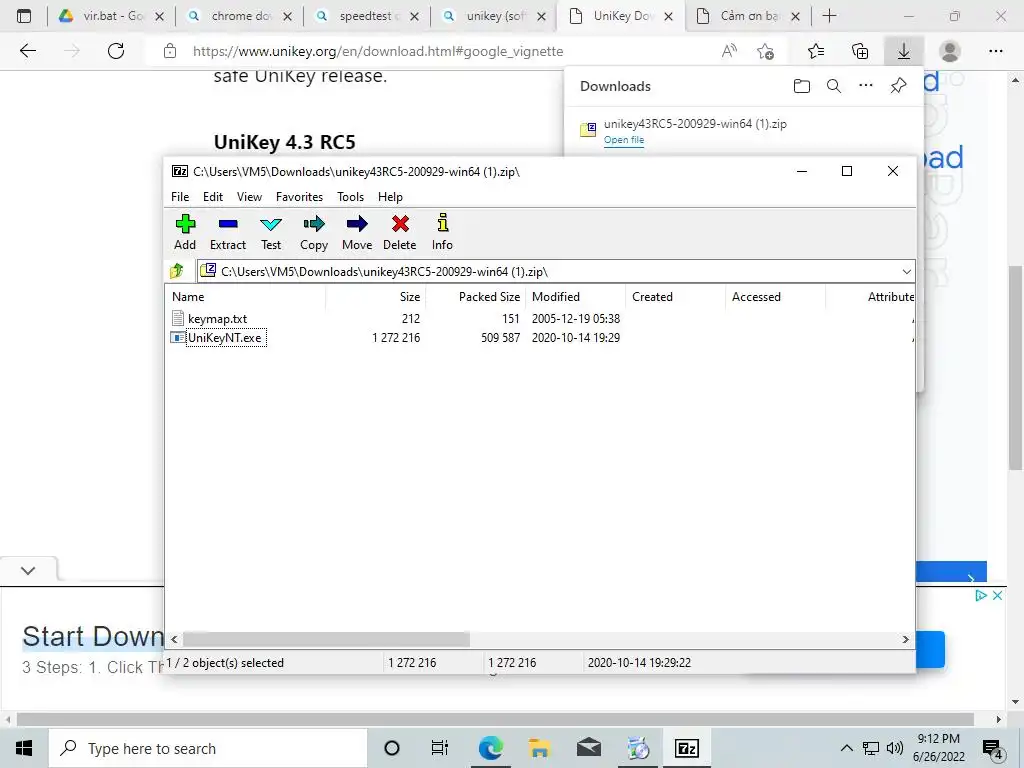The height and width of the screenshot is (768, 1024).
Task: Open the Favorites menu
Action: click(x=299, y=197)
